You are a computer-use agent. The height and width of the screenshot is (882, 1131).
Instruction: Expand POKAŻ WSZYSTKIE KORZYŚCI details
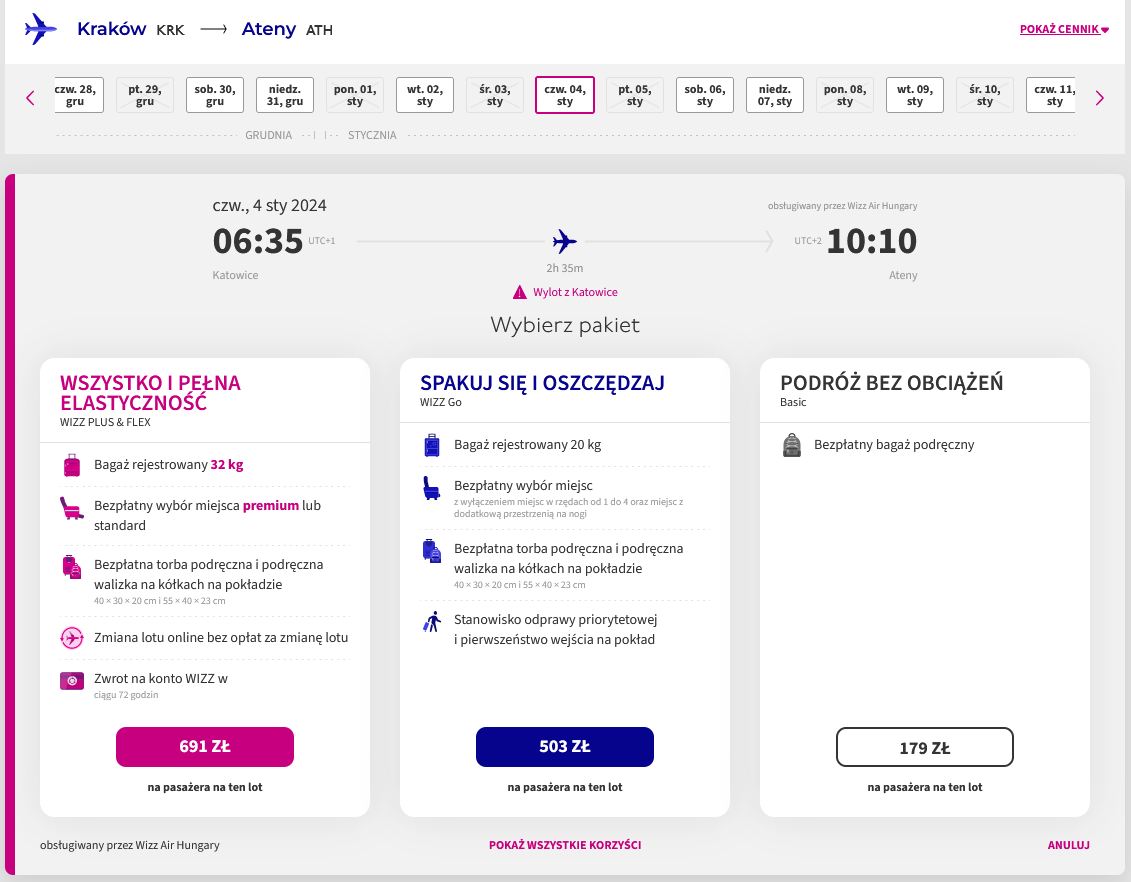pos(565,845)
